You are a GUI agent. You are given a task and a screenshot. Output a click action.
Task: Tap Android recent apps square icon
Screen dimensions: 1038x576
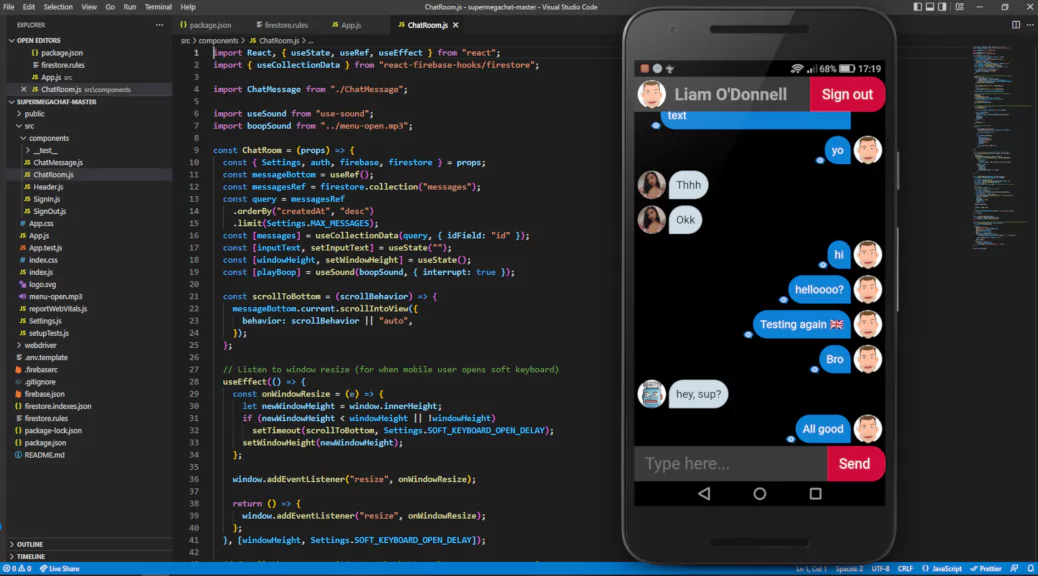click(x=816, y=494)
